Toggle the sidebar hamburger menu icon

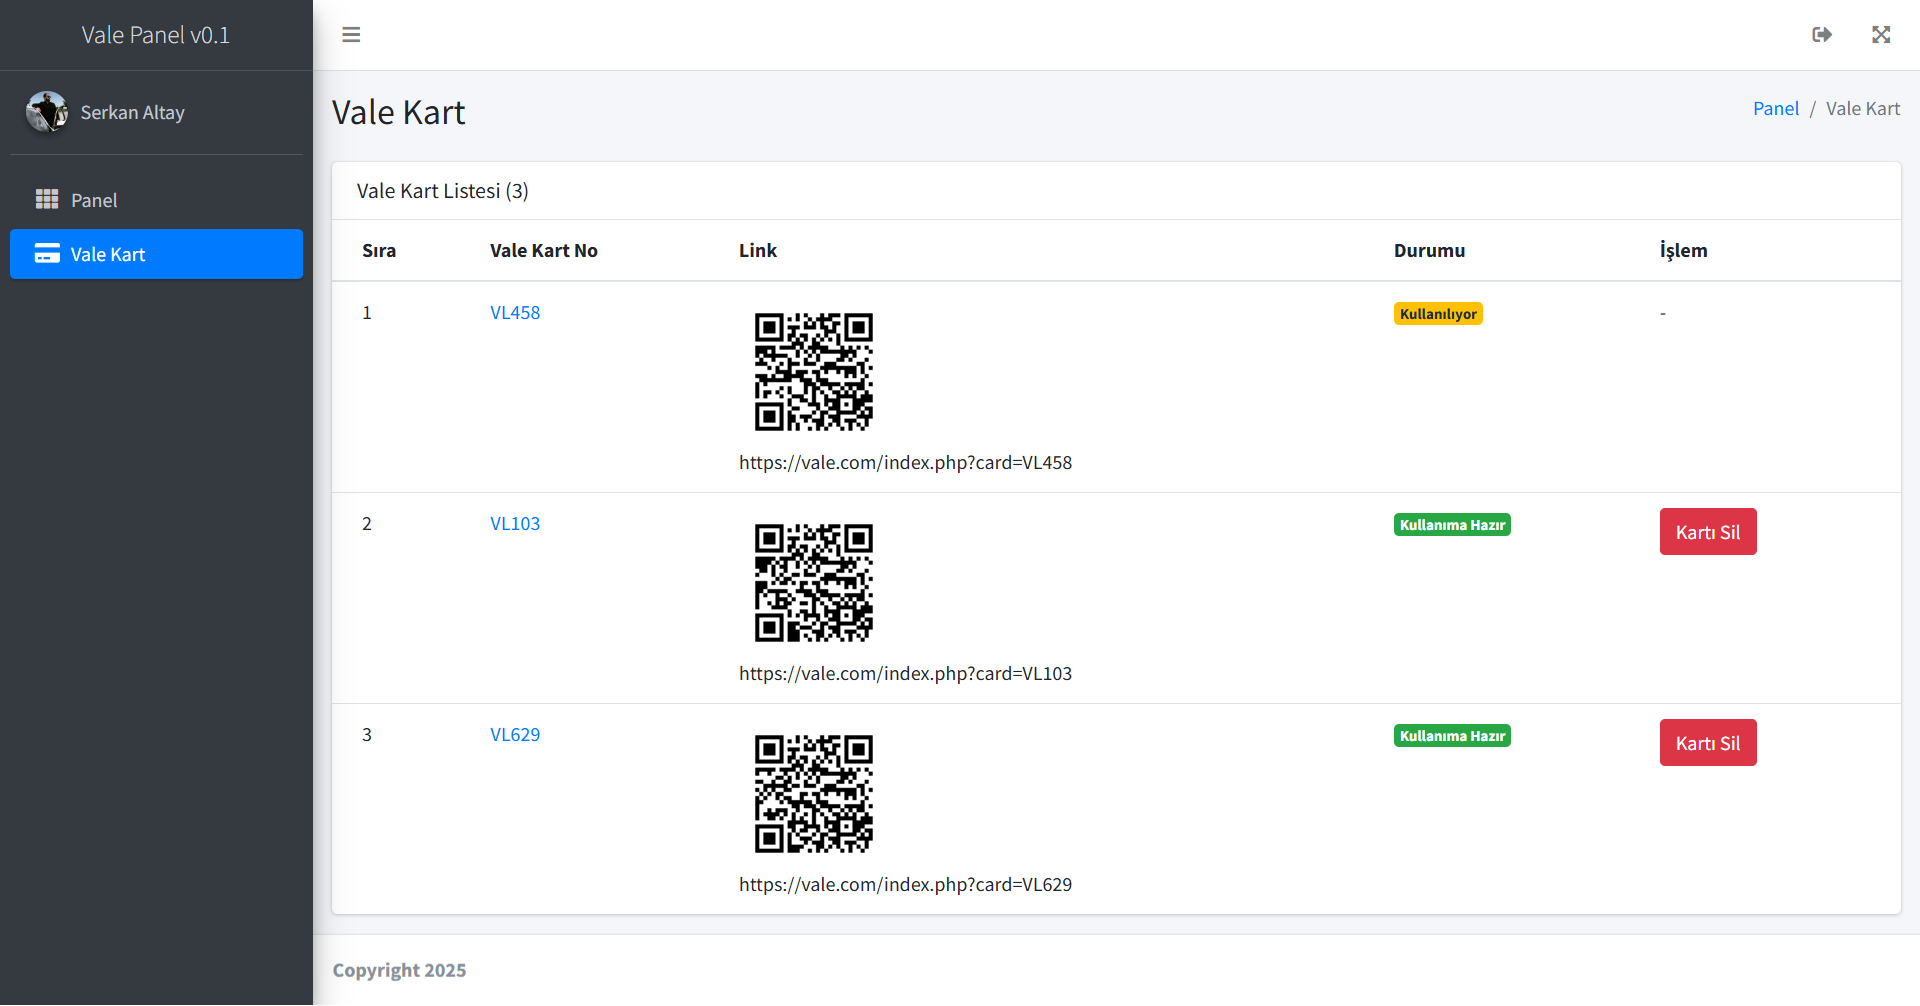coord(351,35)
